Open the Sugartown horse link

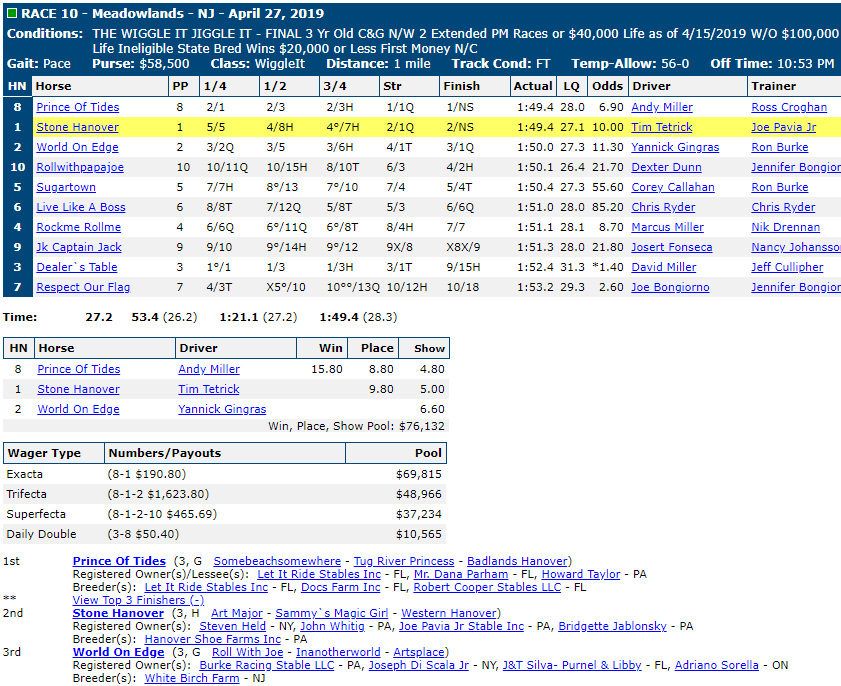[66, 187]
